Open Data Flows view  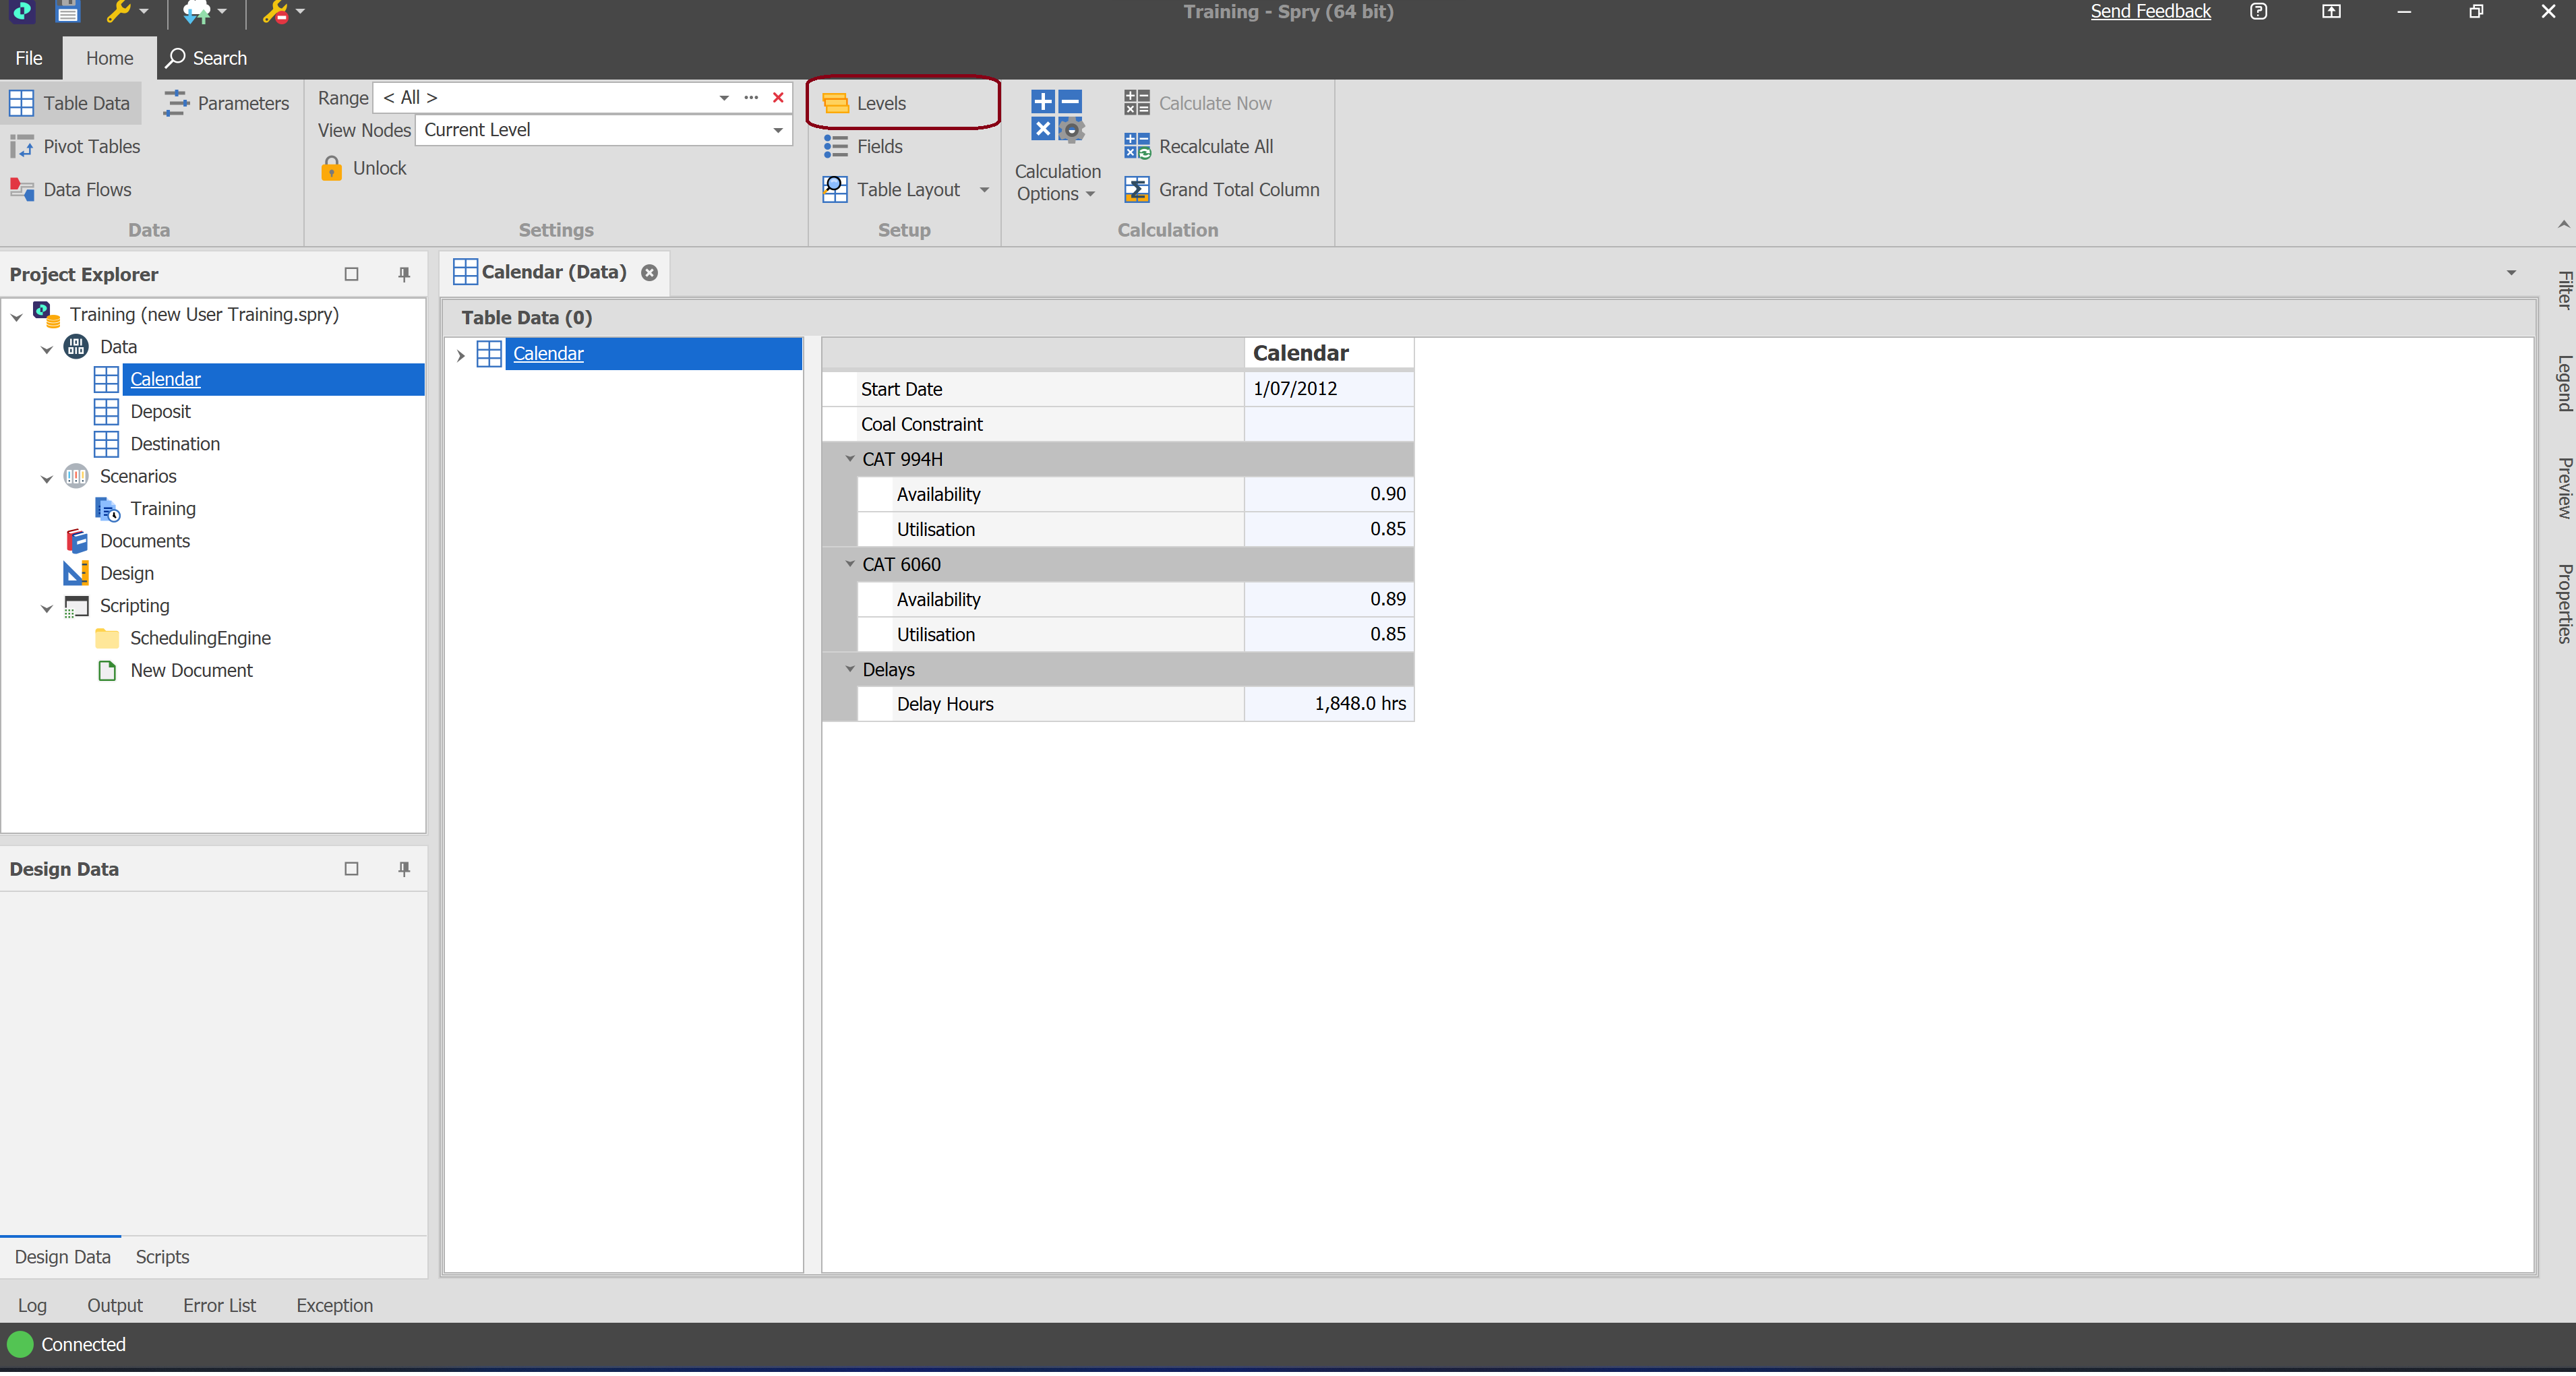(86, 190)
